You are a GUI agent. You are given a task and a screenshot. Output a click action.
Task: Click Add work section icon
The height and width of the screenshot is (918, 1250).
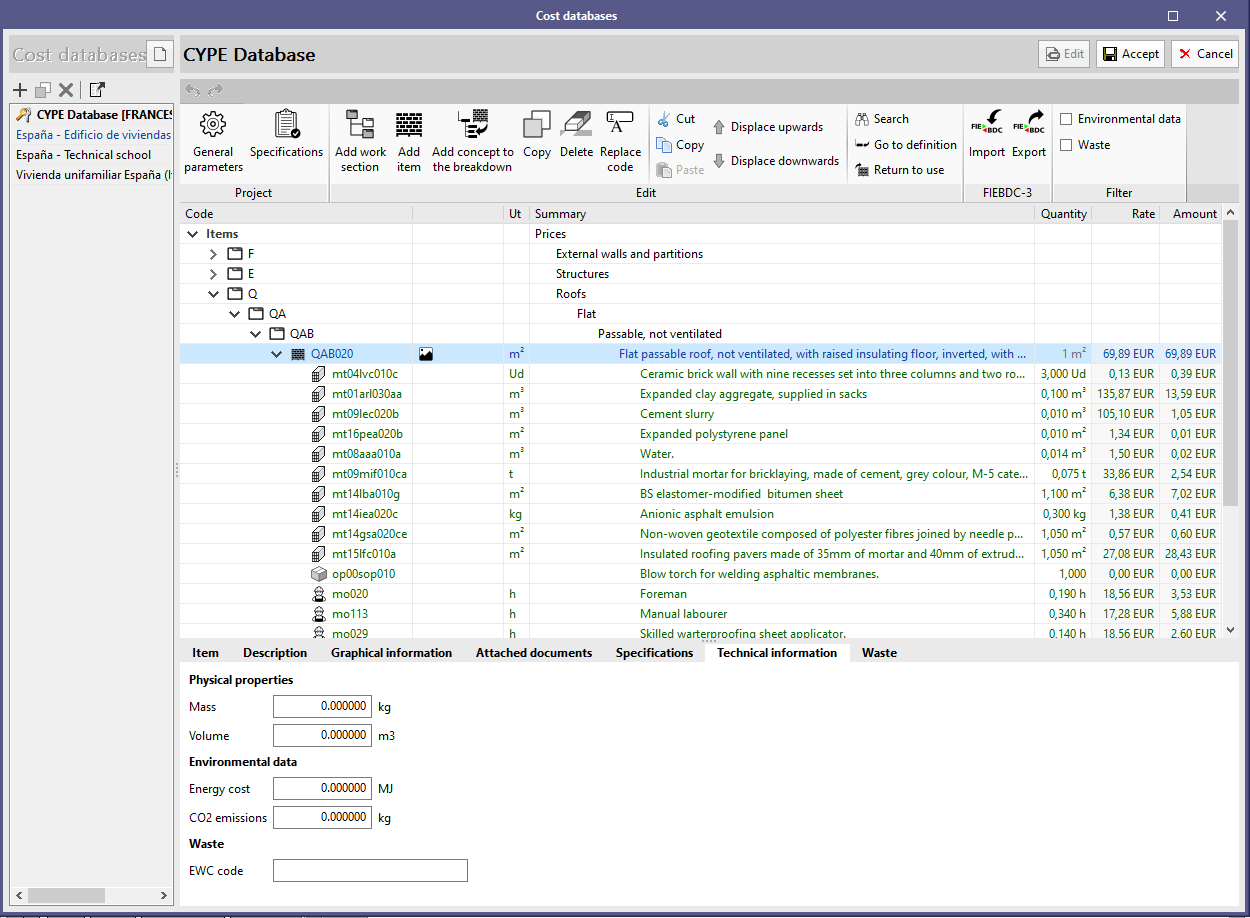point(360,140)
